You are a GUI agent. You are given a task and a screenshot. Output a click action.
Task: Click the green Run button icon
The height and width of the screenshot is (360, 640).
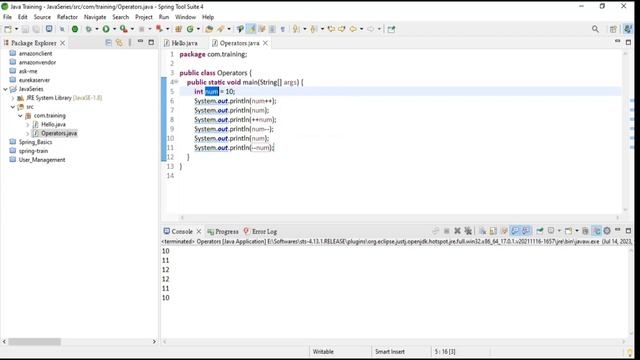coord(106,29)
